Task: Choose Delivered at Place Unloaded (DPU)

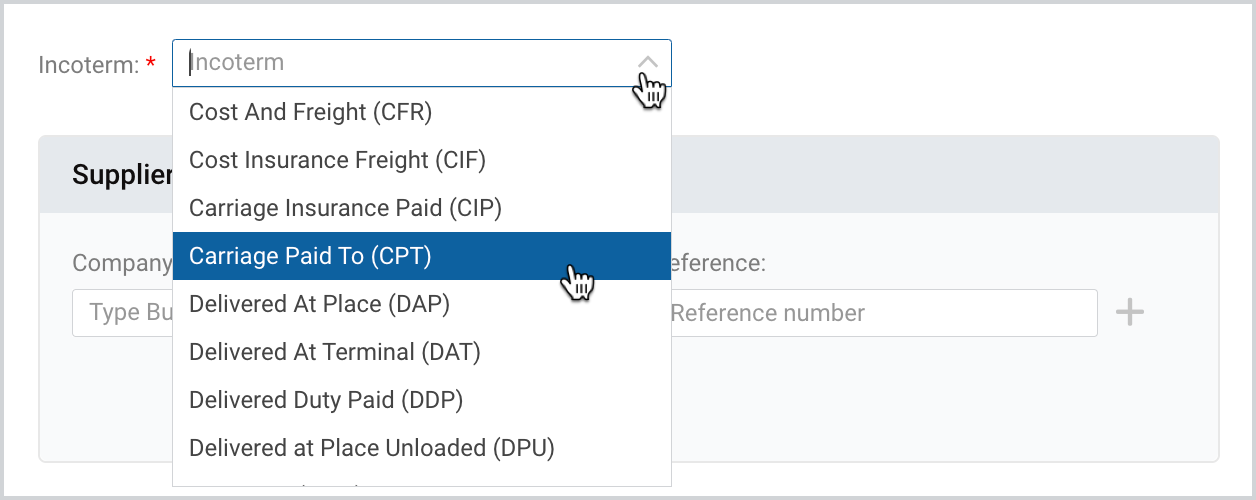Action: (421, 448)
